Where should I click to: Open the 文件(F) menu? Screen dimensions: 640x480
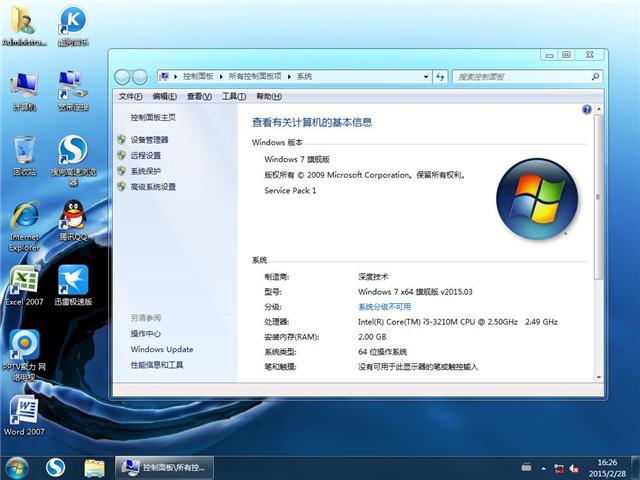tap(130, 96)
